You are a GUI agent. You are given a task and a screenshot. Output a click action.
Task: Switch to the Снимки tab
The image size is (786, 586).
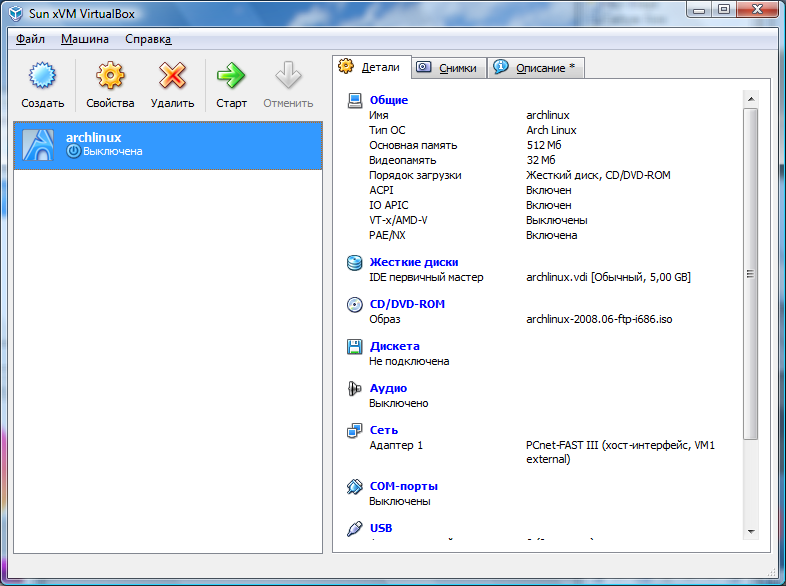[x=448, y=68]
